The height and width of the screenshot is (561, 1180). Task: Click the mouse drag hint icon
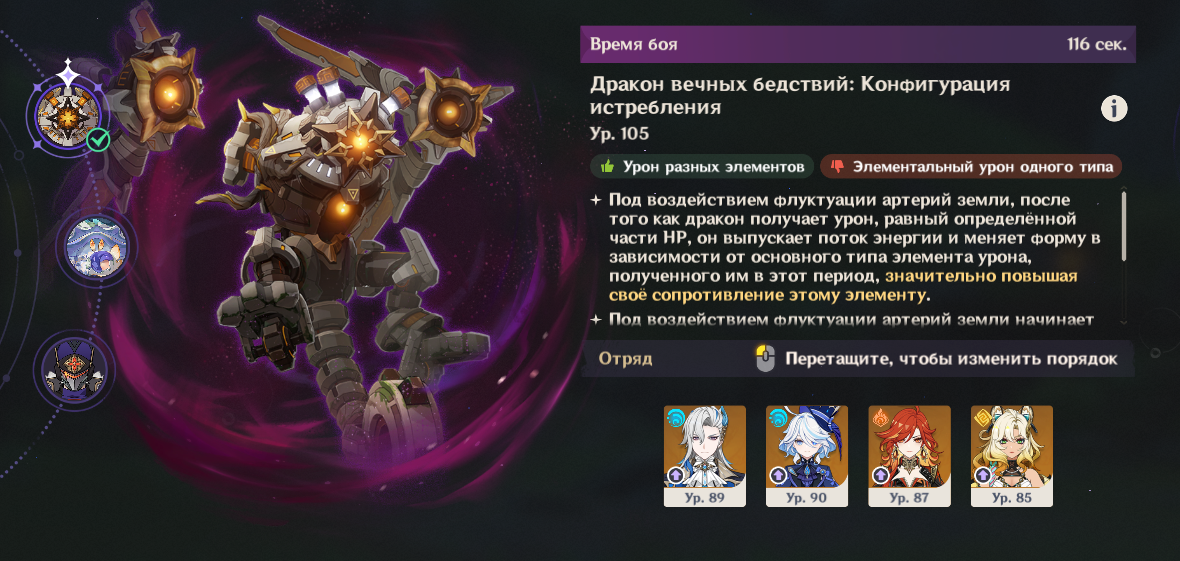pyautogui.click(x=765, y=358)
